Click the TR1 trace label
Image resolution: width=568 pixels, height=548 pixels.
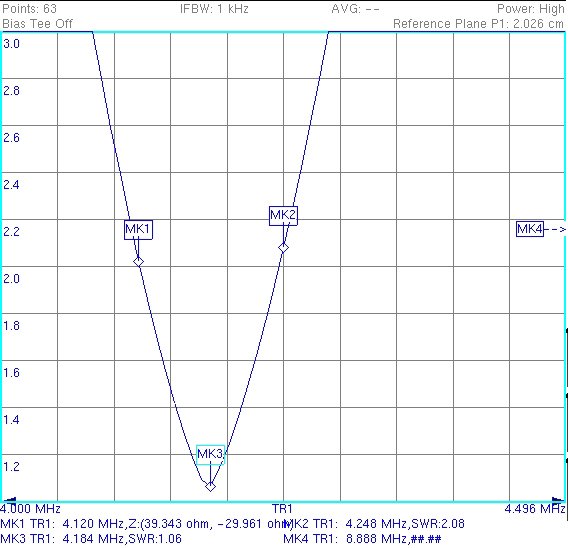tap(283, 509)
